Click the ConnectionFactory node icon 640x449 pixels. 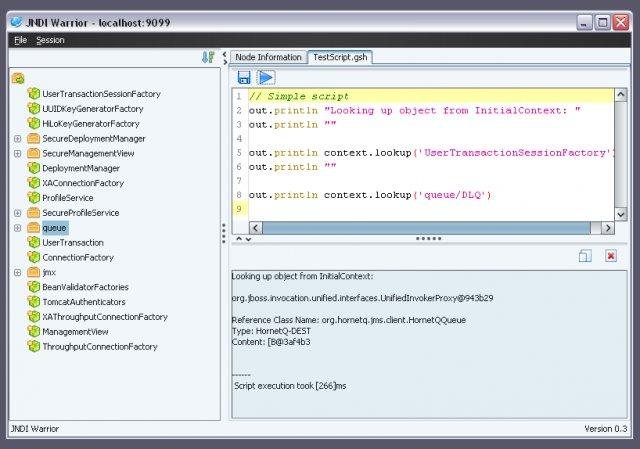pos(33,257)
